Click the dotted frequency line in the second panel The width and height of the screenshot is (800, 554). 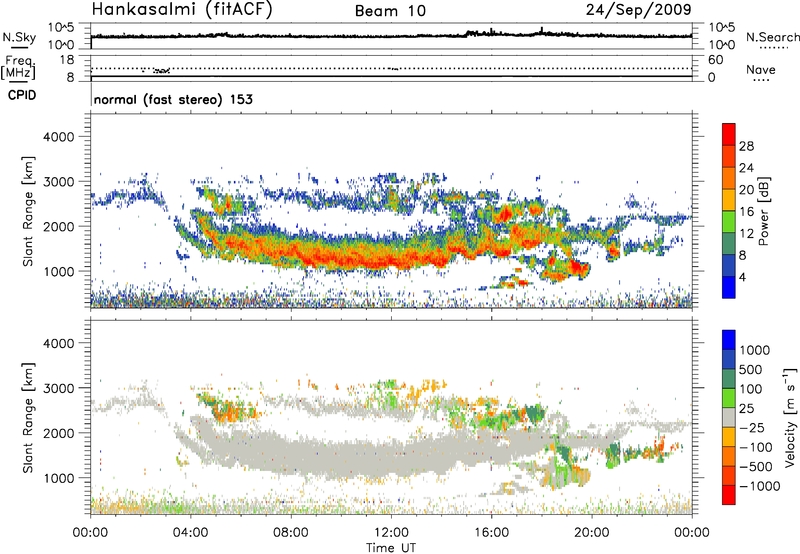pyautogui.click(x=391, y=68)
